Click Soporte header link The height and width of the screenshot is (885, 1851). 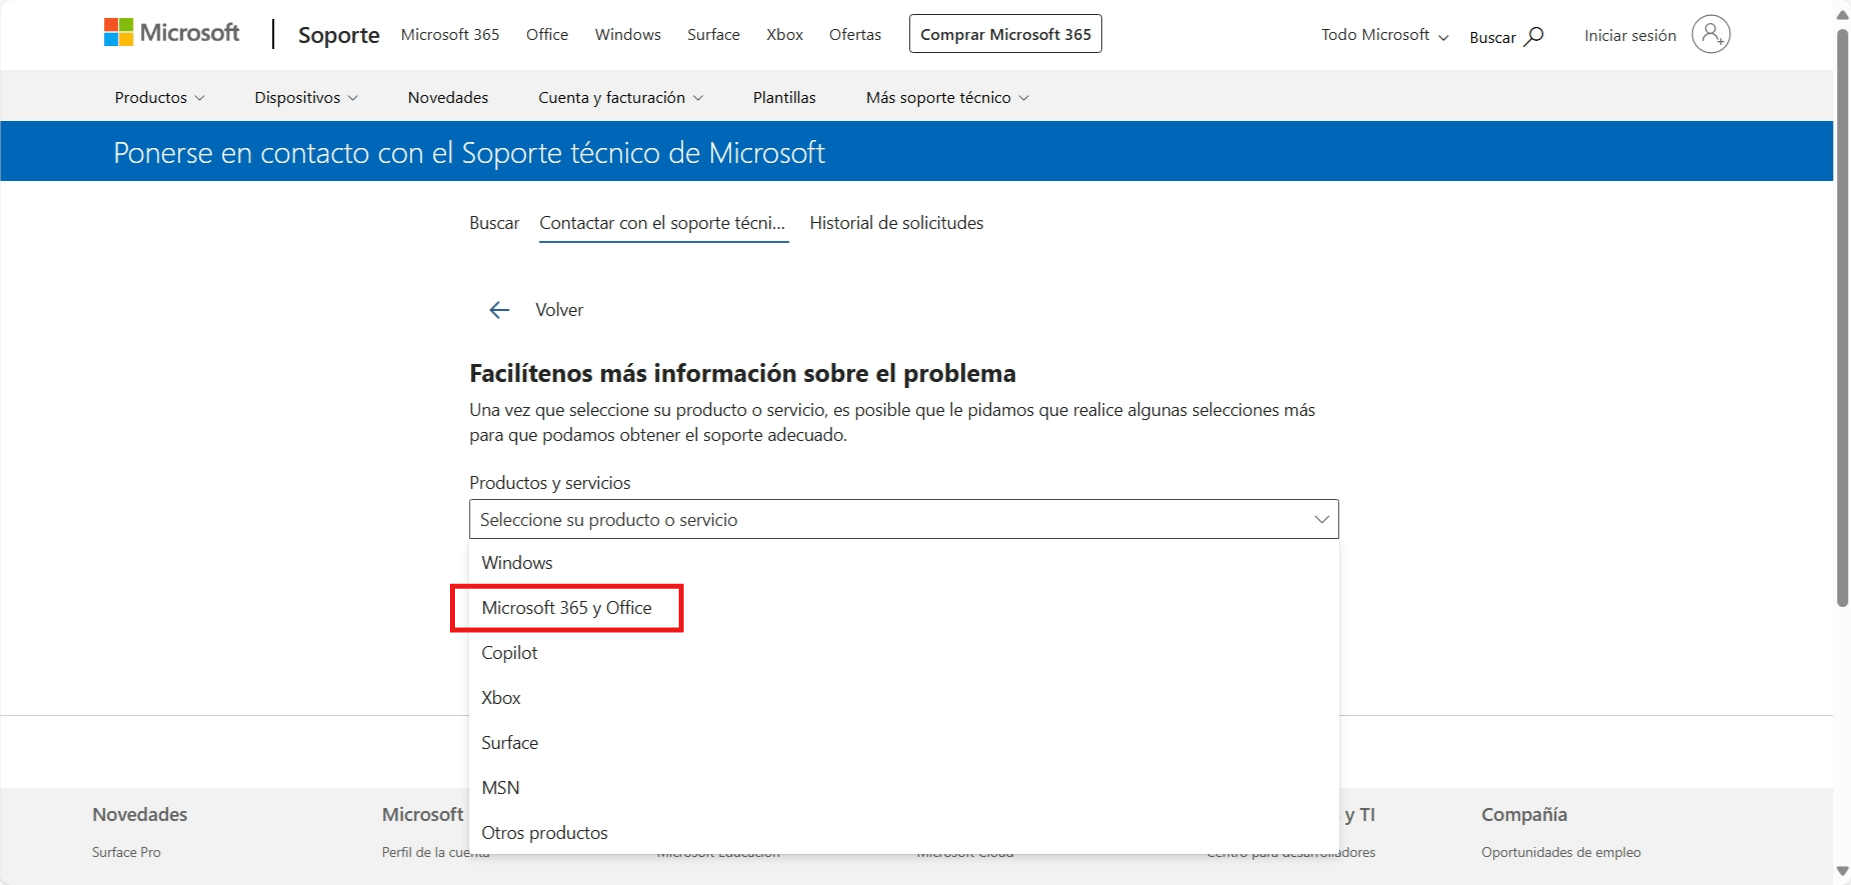point(339,35)
